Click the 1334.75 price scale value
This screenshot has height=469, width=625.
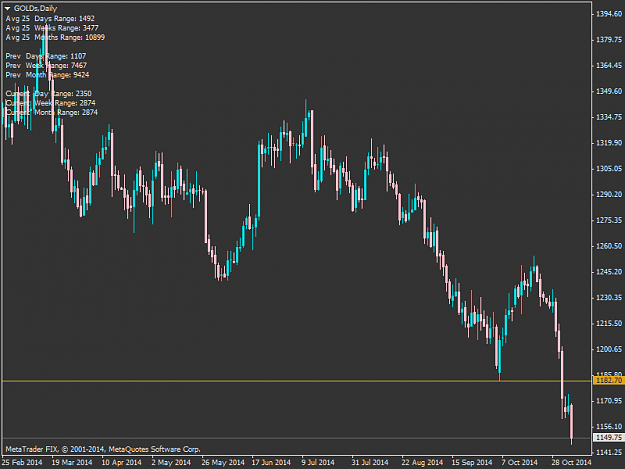pos(609,117)
